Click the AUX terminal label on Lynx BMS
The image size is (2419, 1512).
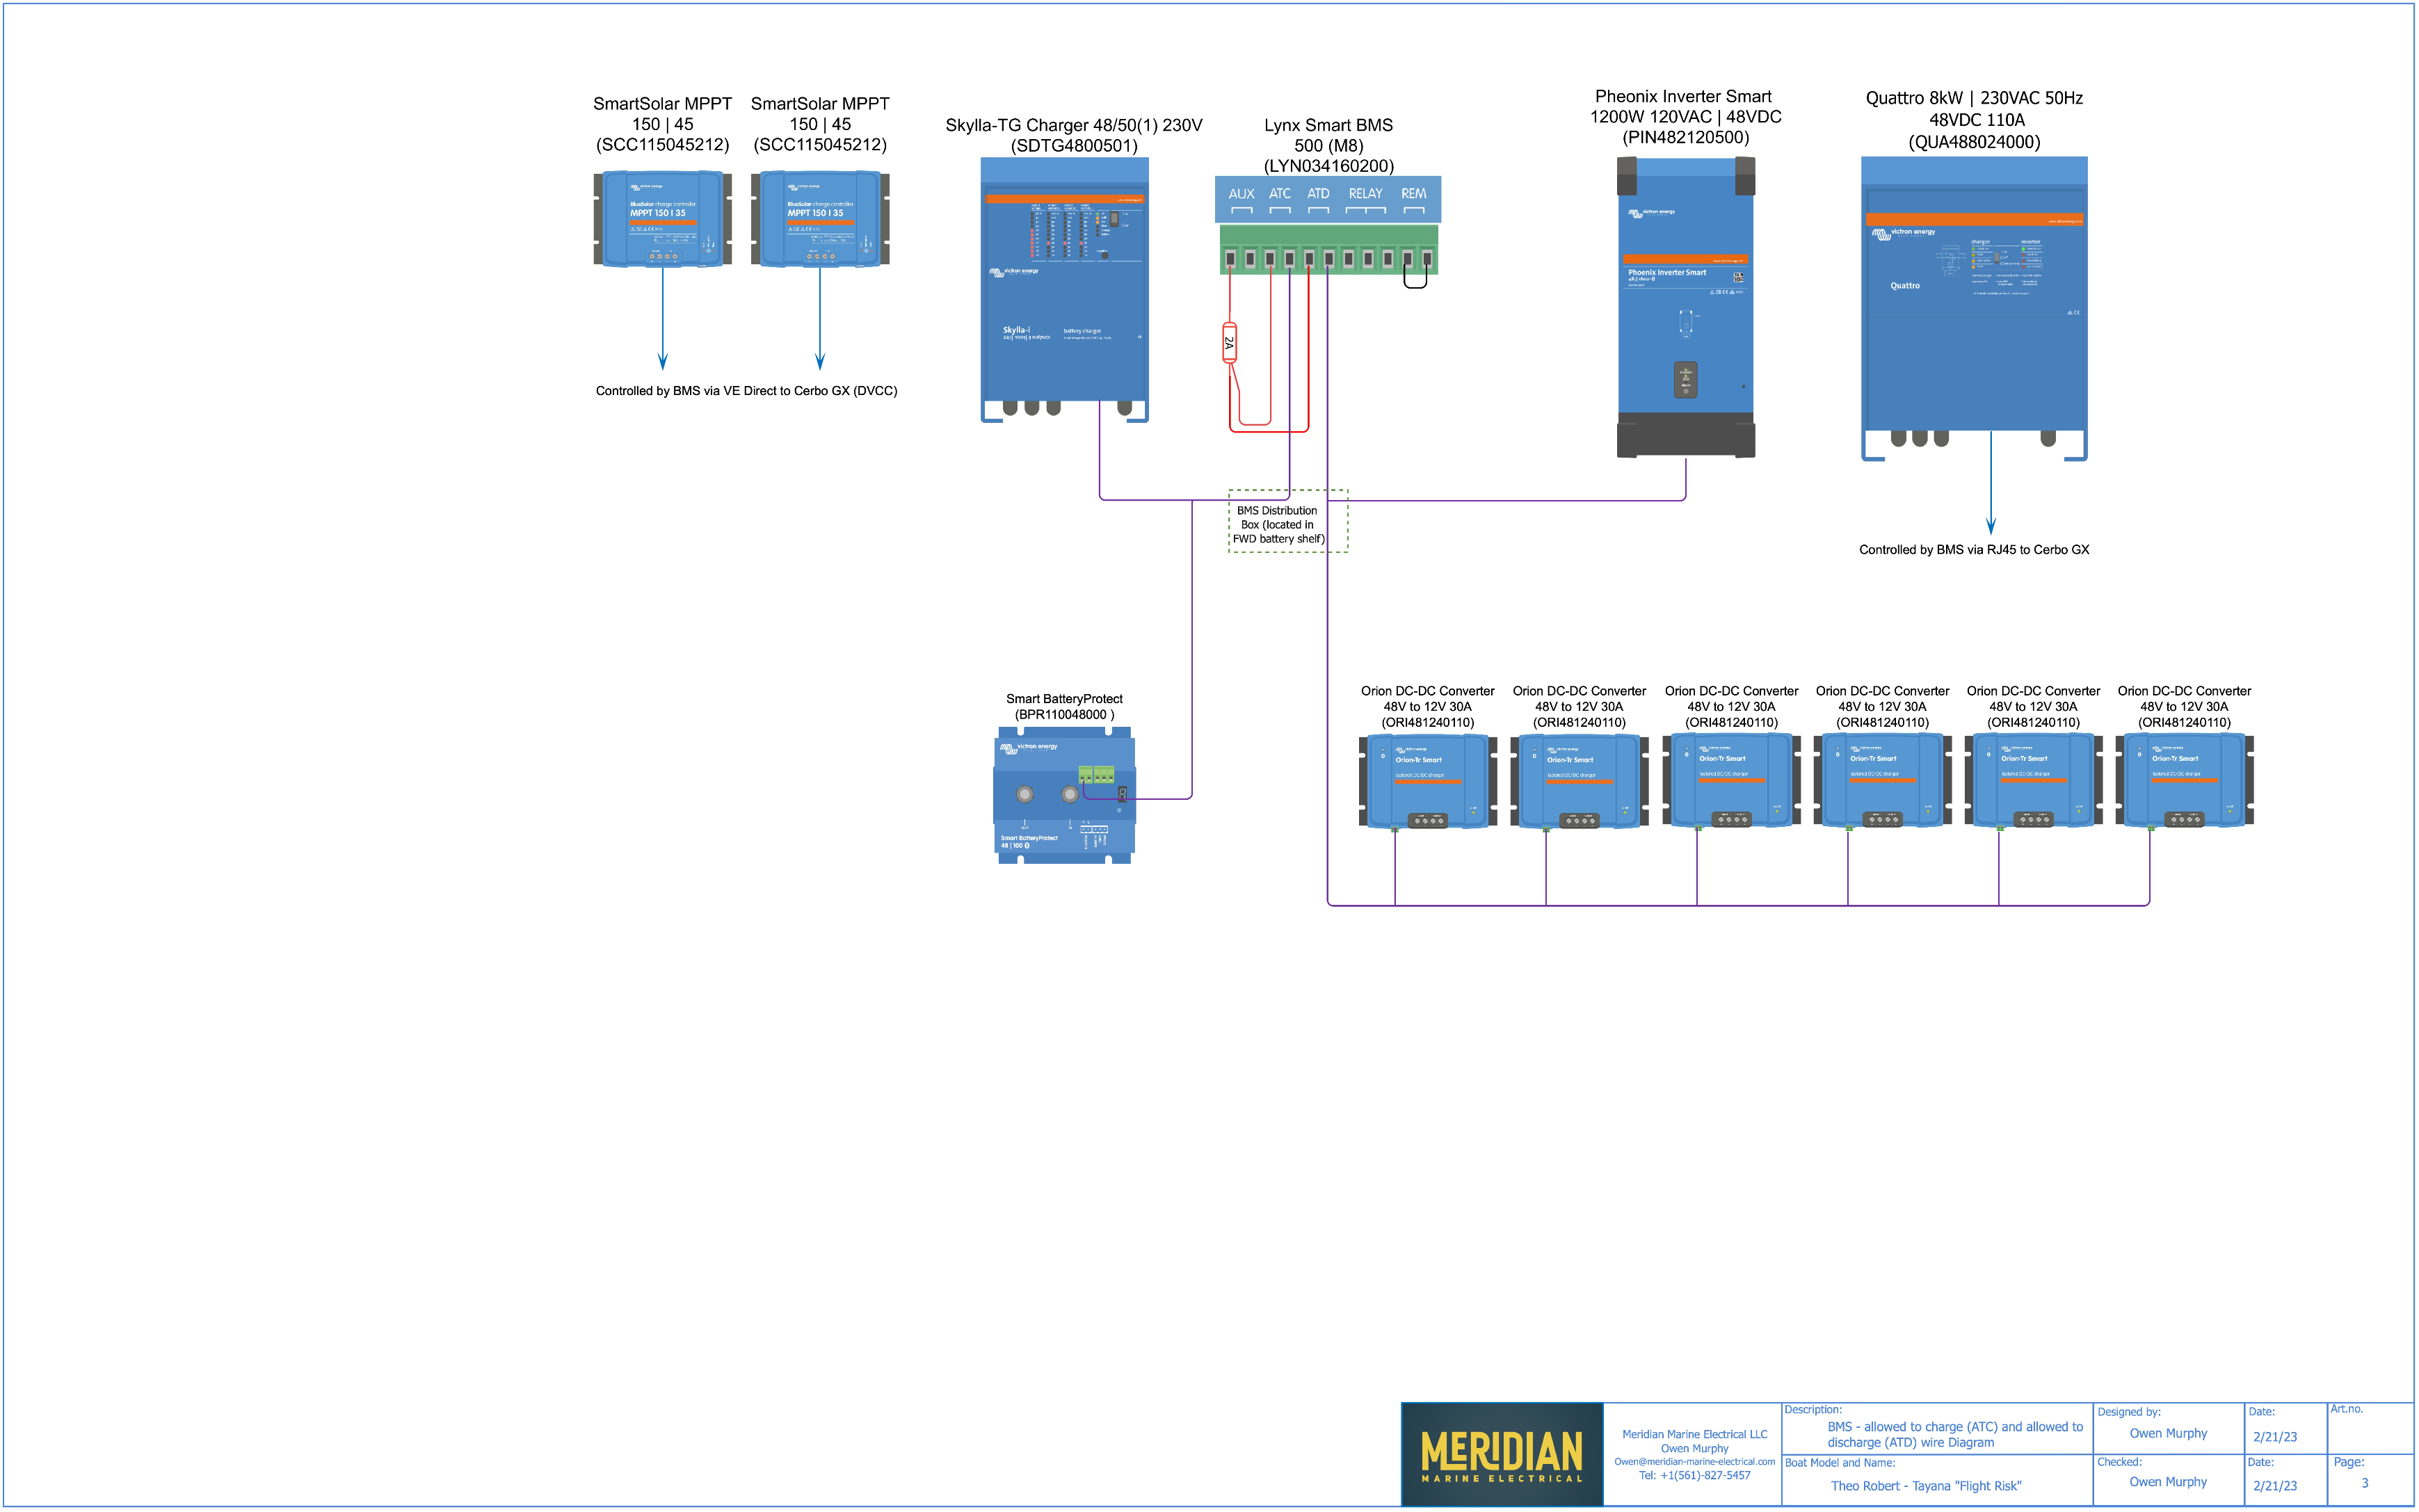click(1241, 194)
